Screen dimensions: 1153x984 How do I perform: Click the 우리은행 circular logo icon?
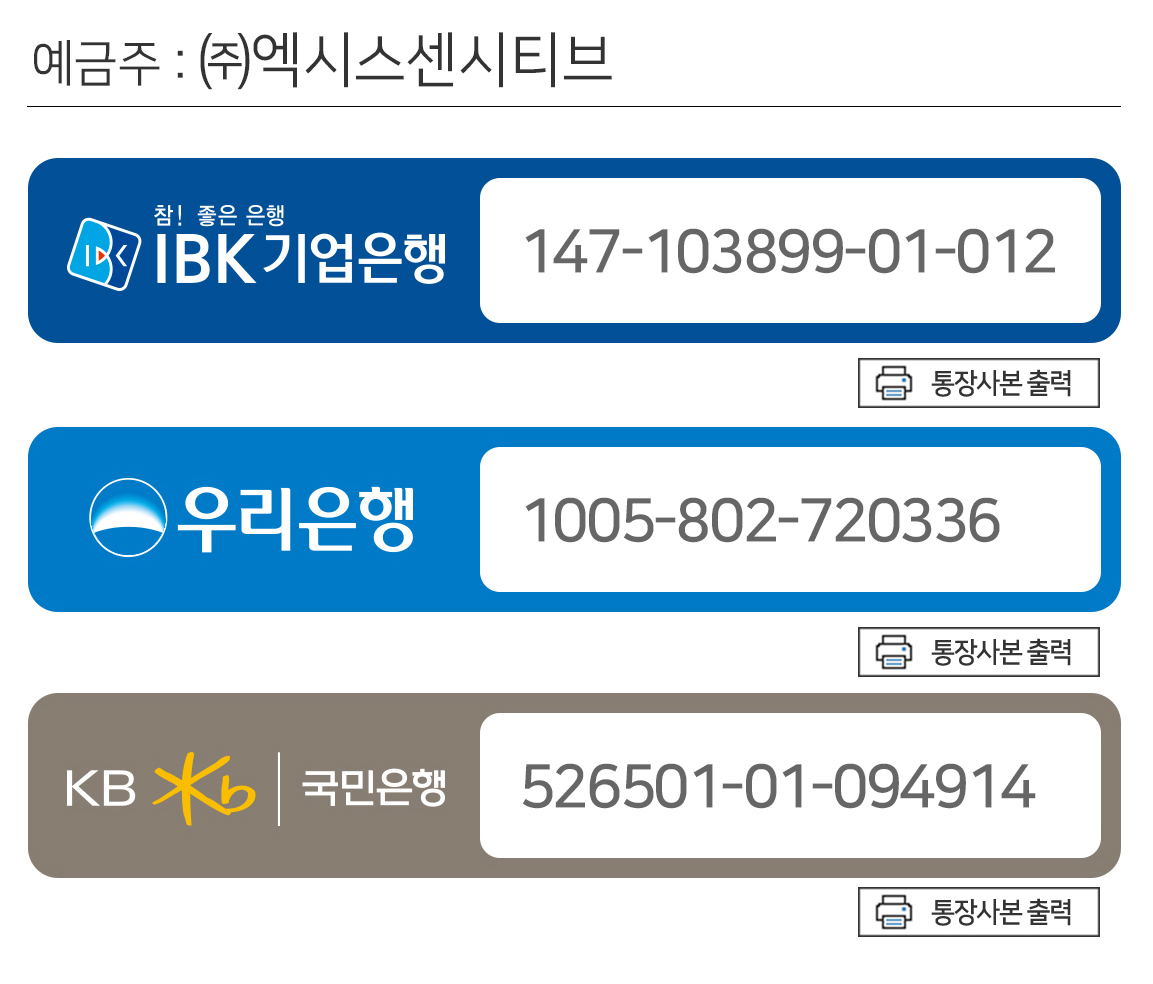(x=128, y=517)
